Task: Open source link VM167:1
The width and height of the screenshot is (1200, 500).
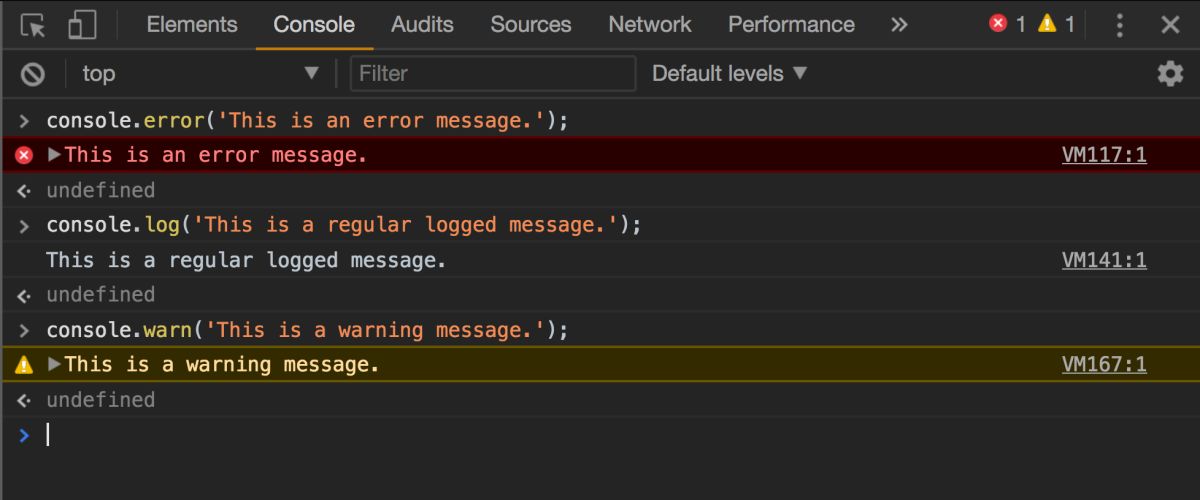Action: point(1104,365)
